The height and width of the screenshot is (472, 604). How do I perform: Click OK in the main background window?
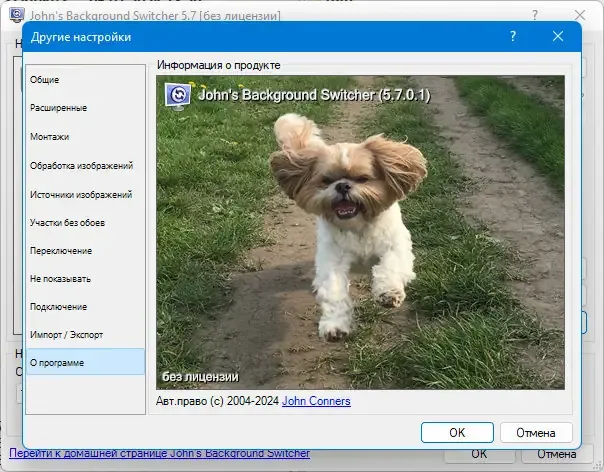point(479,454)
